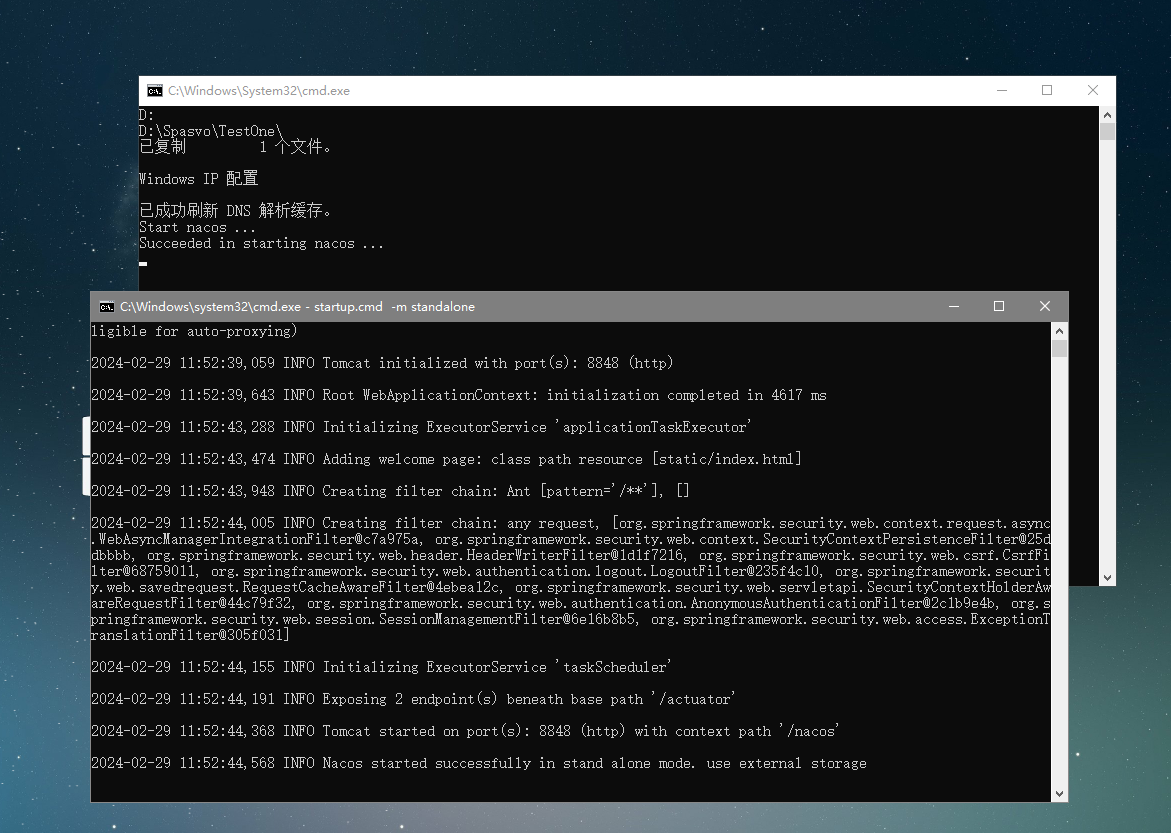
Task: Click the line 'Succeeded in starting nacos ...'
Action: 261,244
